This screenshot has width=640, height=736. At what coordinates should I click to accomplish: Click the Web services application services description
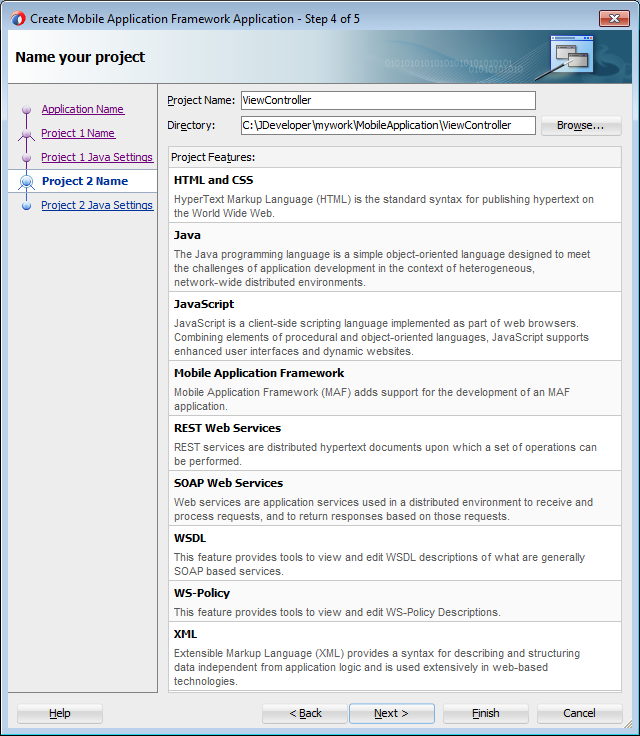(x=383, y=509)
